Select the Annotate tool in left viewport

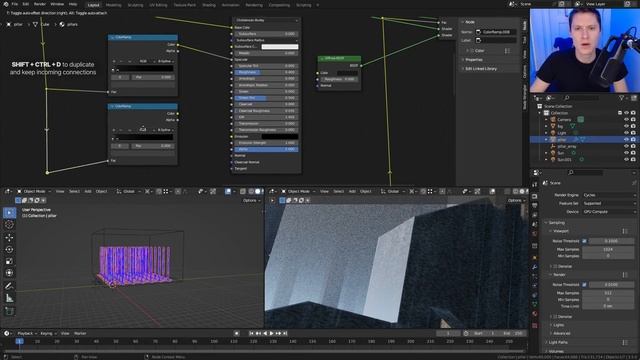coord(9,286)
